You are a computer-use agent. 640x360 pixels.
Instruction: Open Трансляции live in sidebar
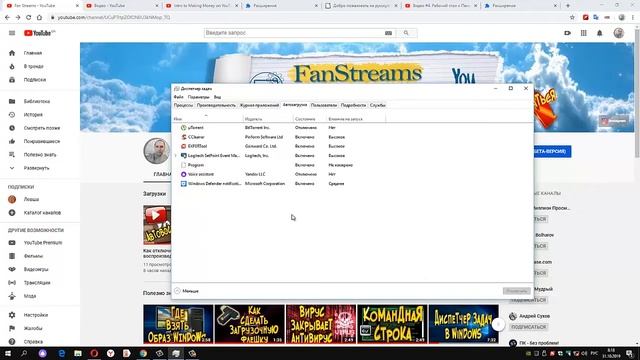[37, 283]
